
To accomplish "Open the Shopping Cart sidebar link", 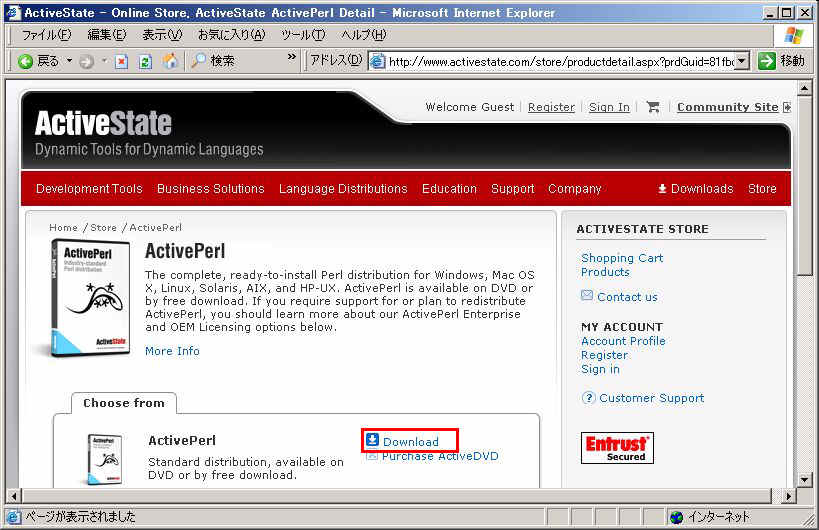I will [622, 258].
